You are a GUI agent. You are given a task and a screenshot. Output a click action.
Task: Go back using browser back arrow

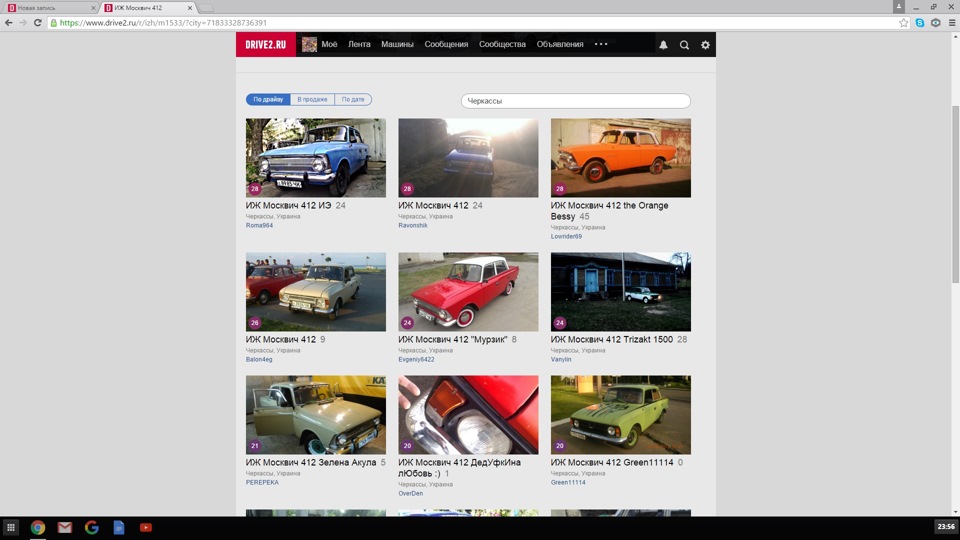pyautogui.click(x=9, y=23)
